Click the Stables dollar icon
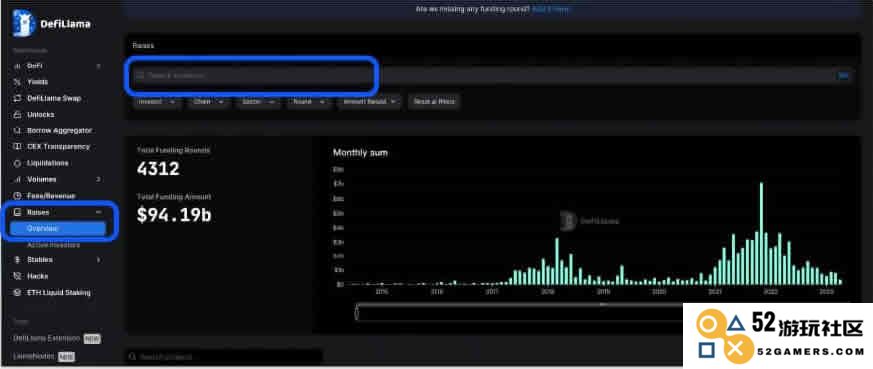 click(17, 260)
